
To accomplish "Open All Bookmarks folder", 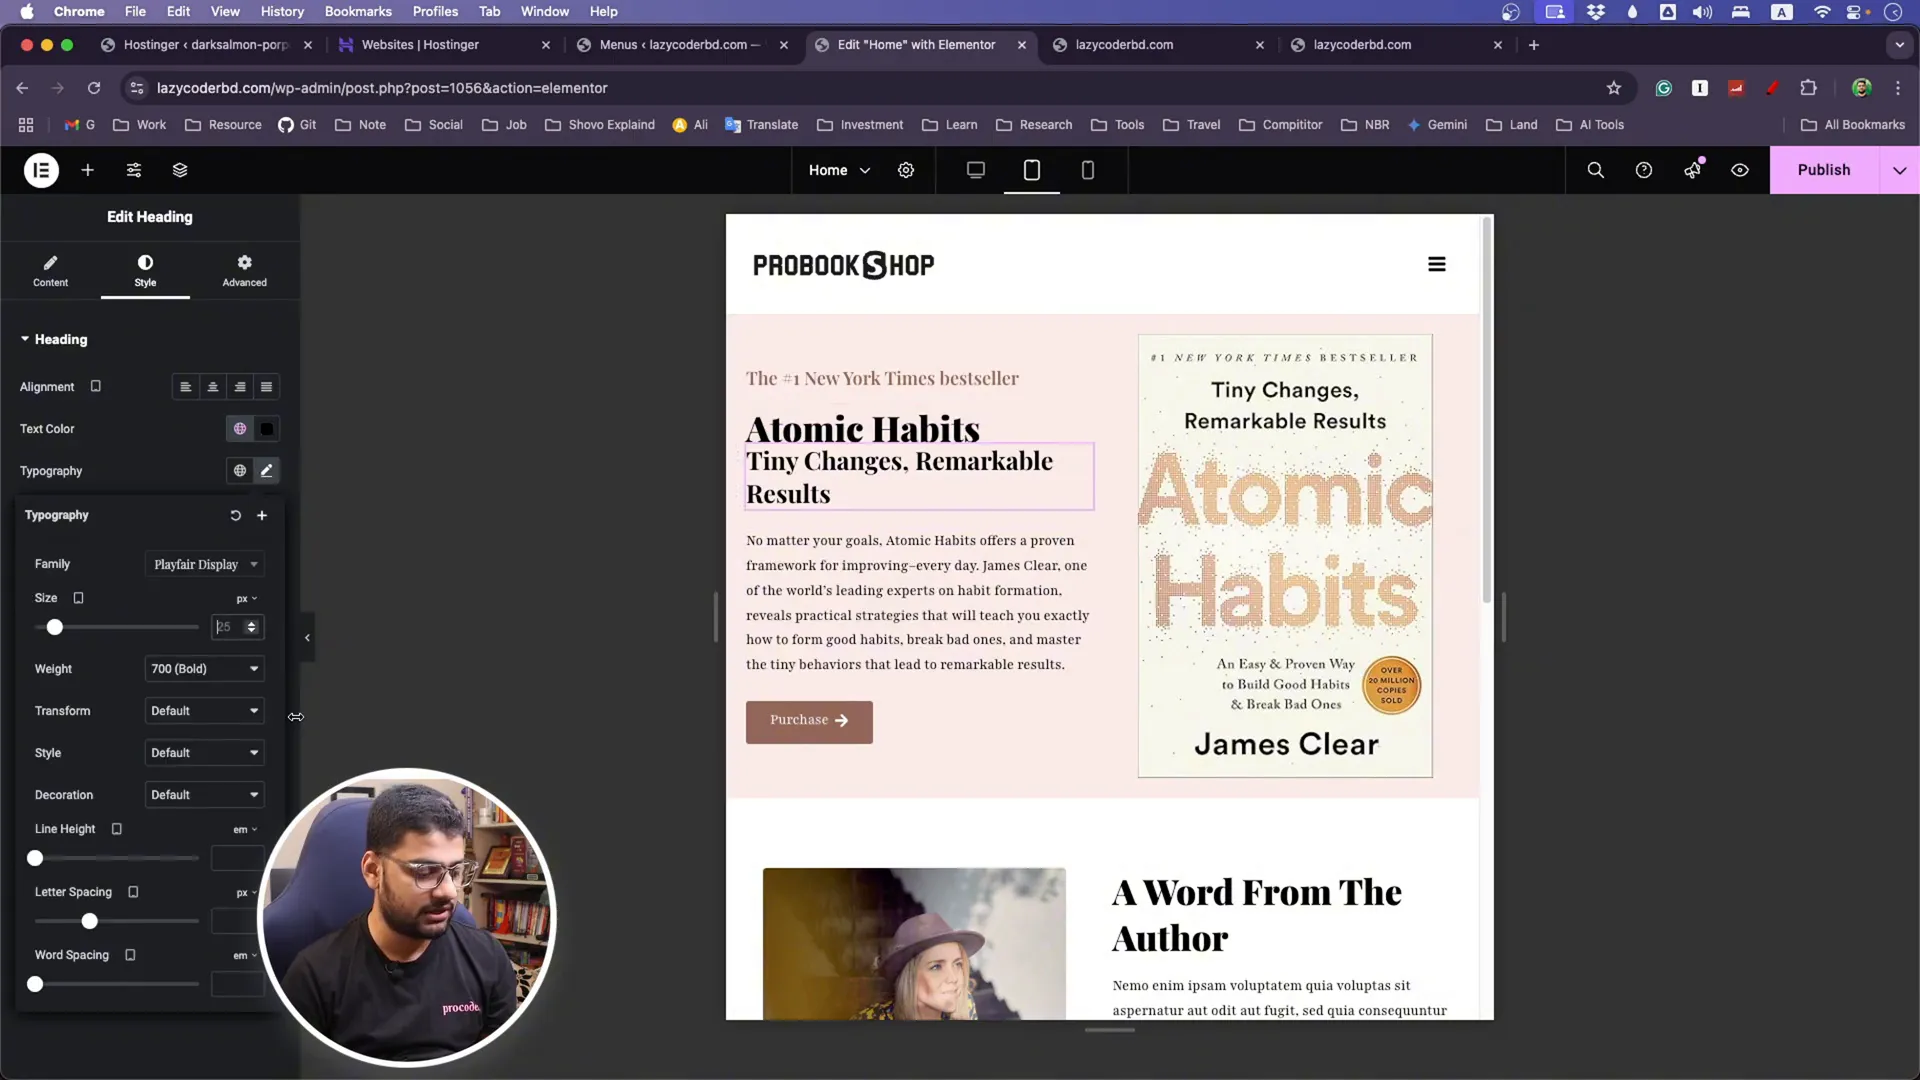I will click(x=1853, y=125).
